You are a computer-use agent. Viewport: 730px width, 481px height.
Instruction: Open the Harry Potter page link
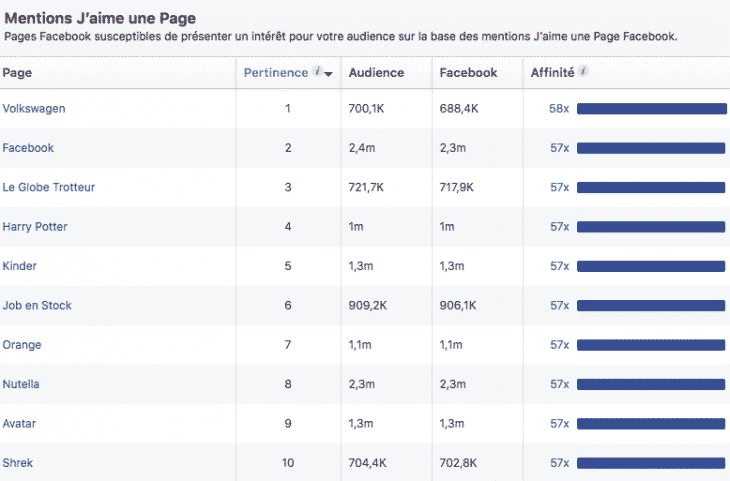click(x=35, y=227)
